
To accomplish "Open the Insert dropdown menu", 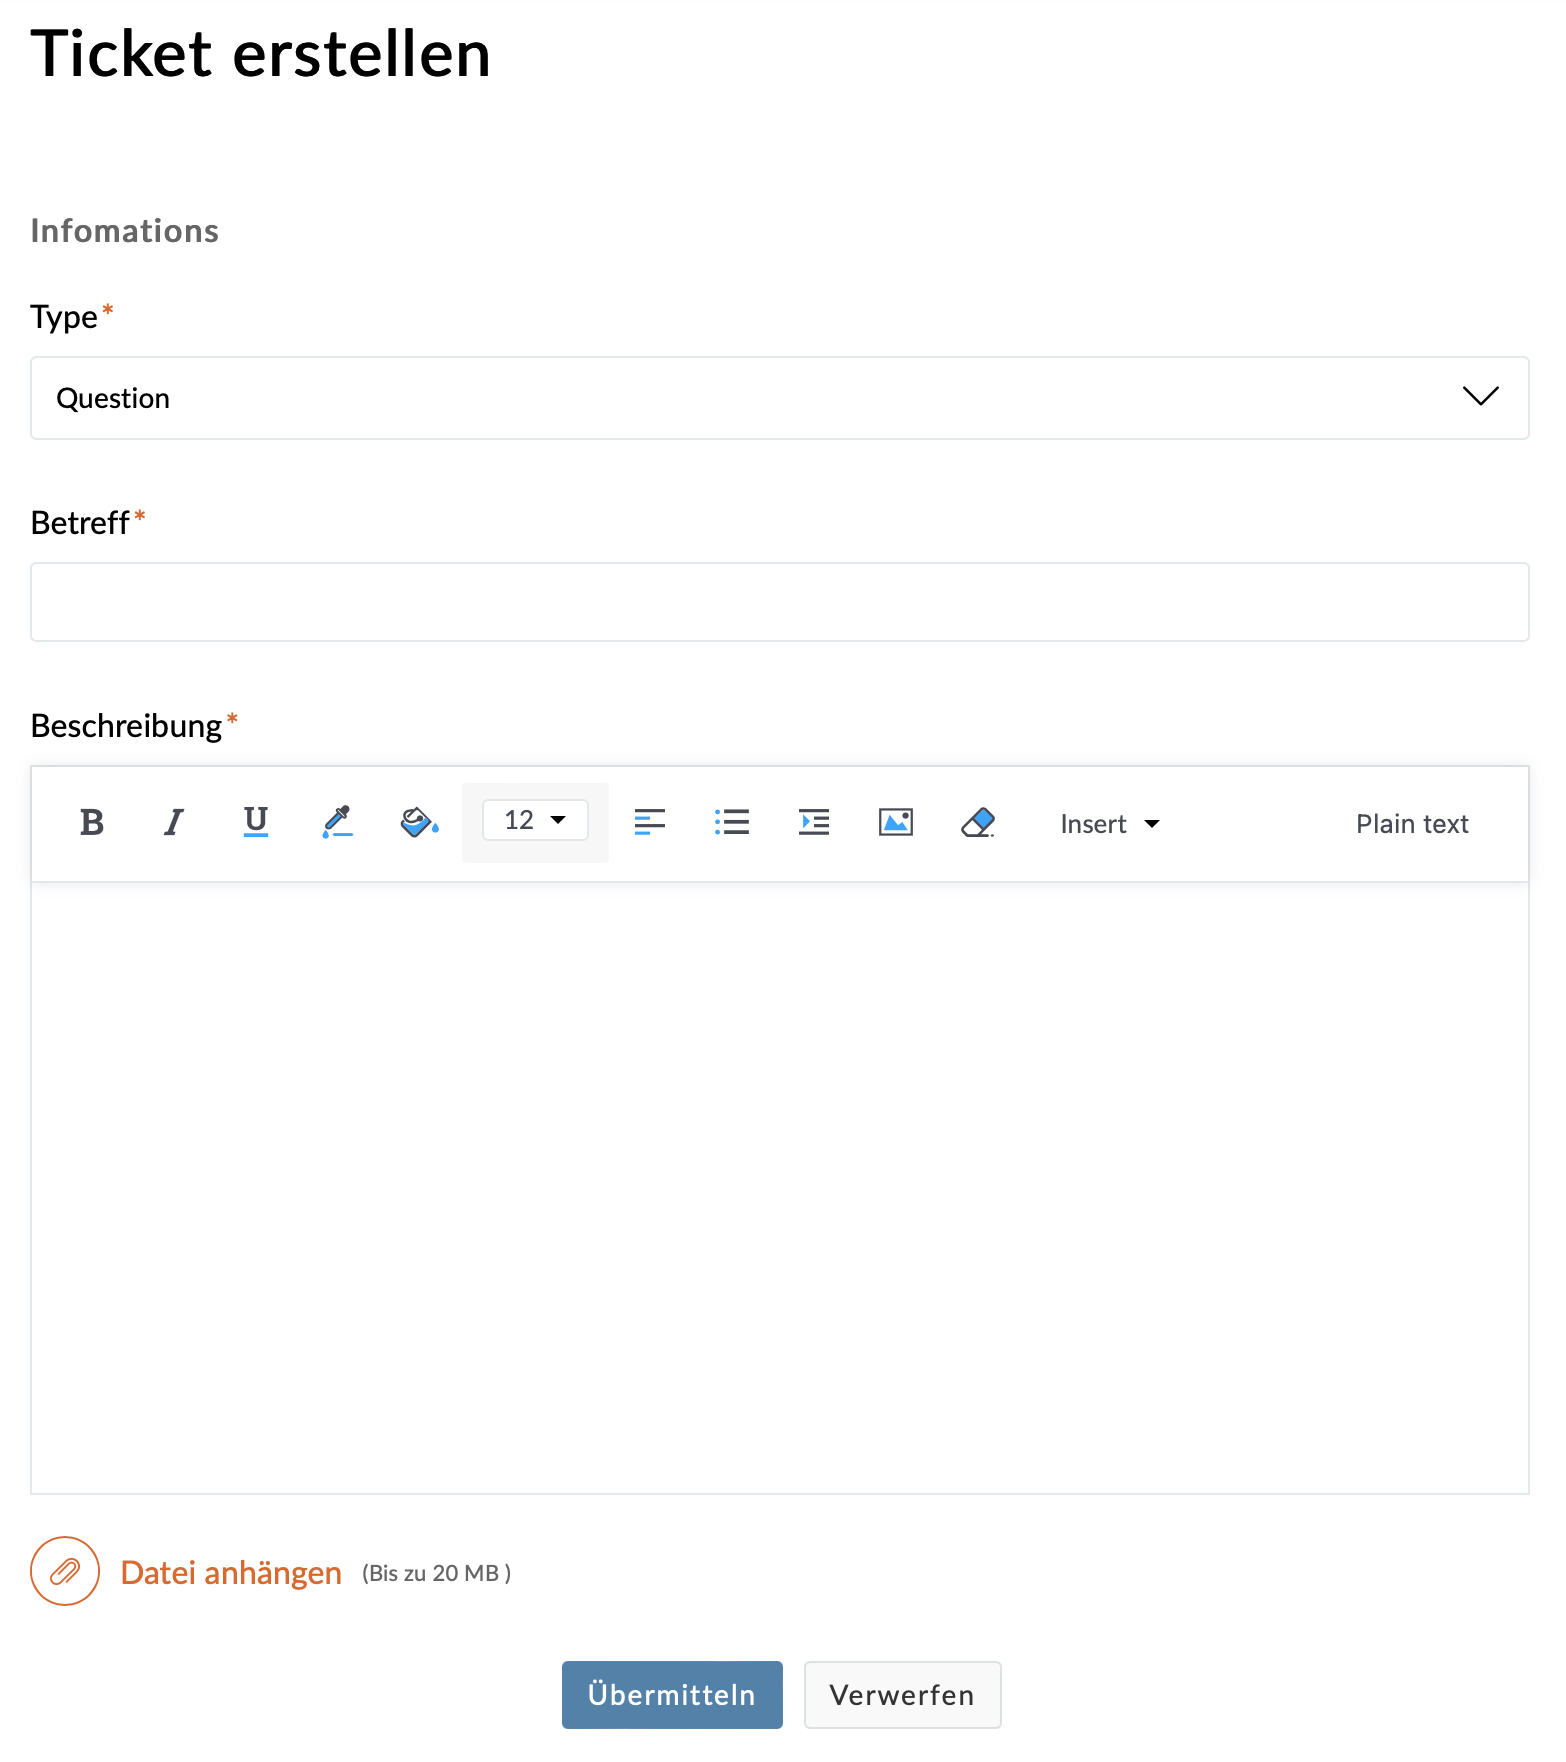I will [x=1110, y=824].
